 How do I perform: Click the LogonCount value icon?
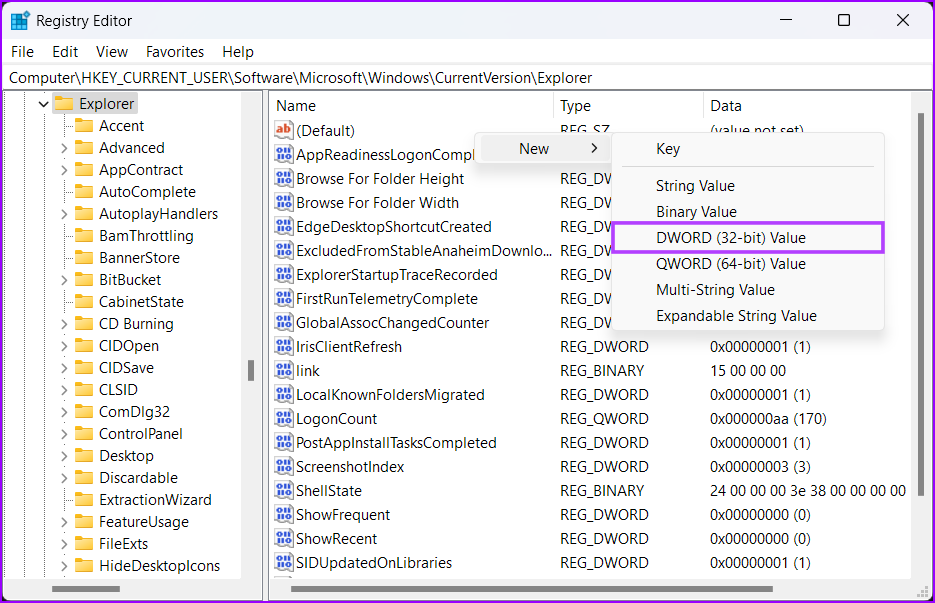coord(283,419)
